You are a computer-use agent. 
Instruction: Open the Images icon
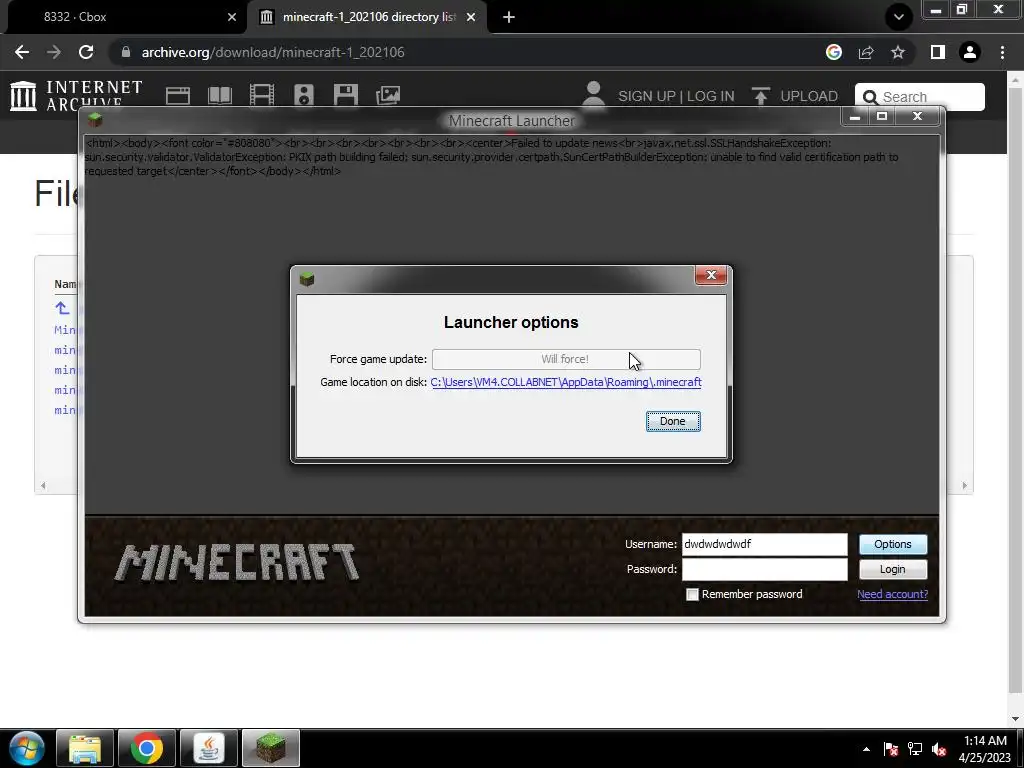point(388,95)
